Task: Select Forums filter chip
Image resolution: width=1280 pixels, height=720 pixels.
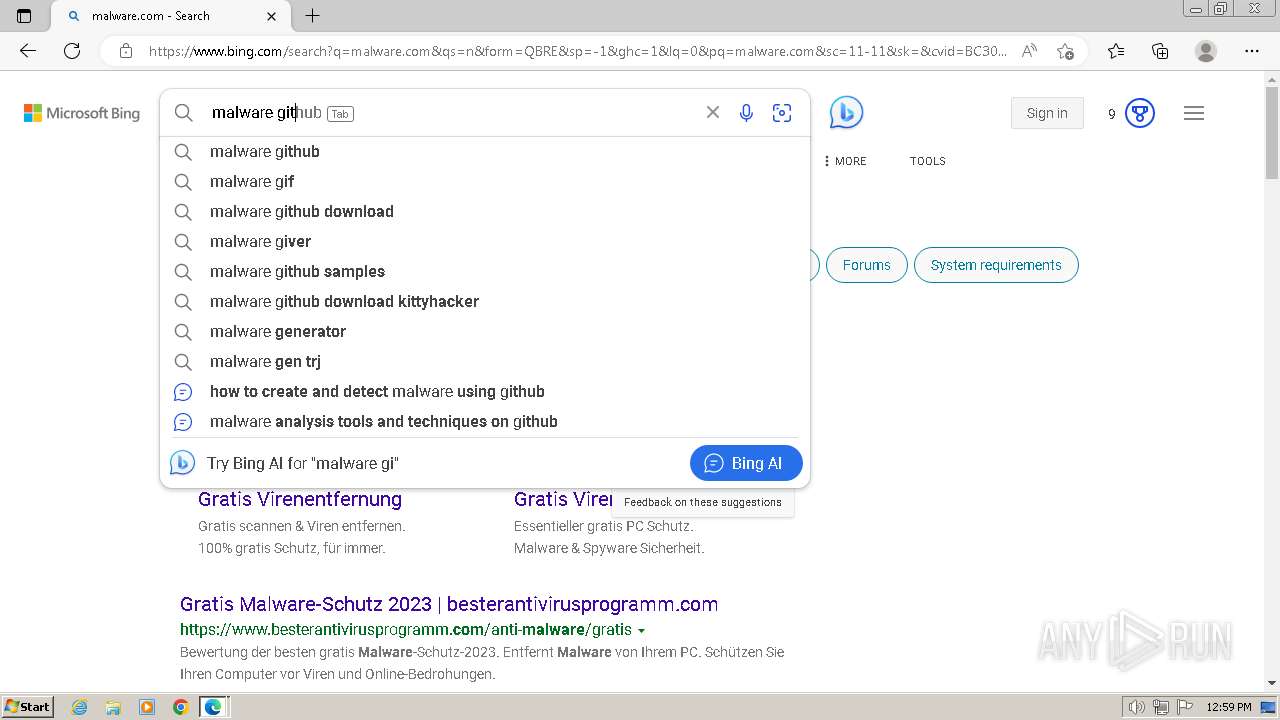Action: coord(866,265)
